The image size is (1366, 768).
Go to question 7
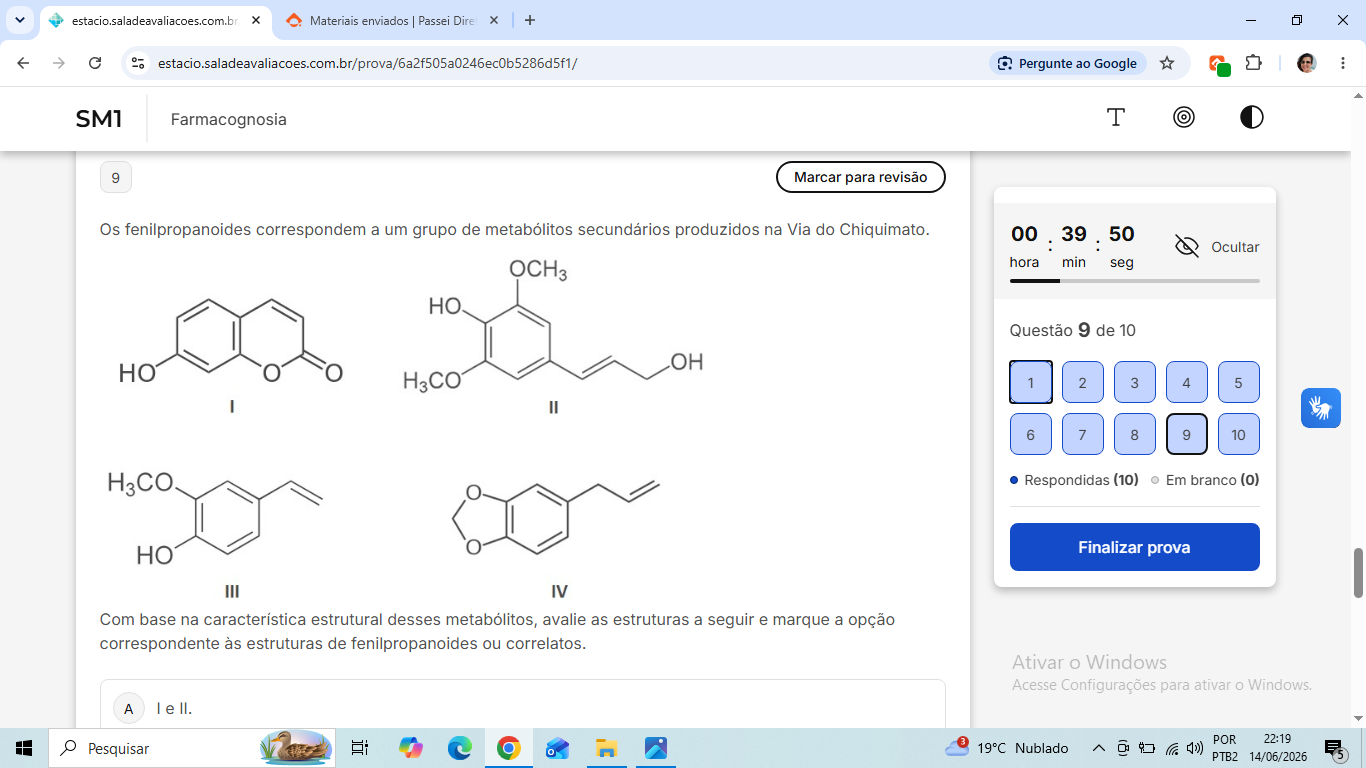tap(1083, 434)
